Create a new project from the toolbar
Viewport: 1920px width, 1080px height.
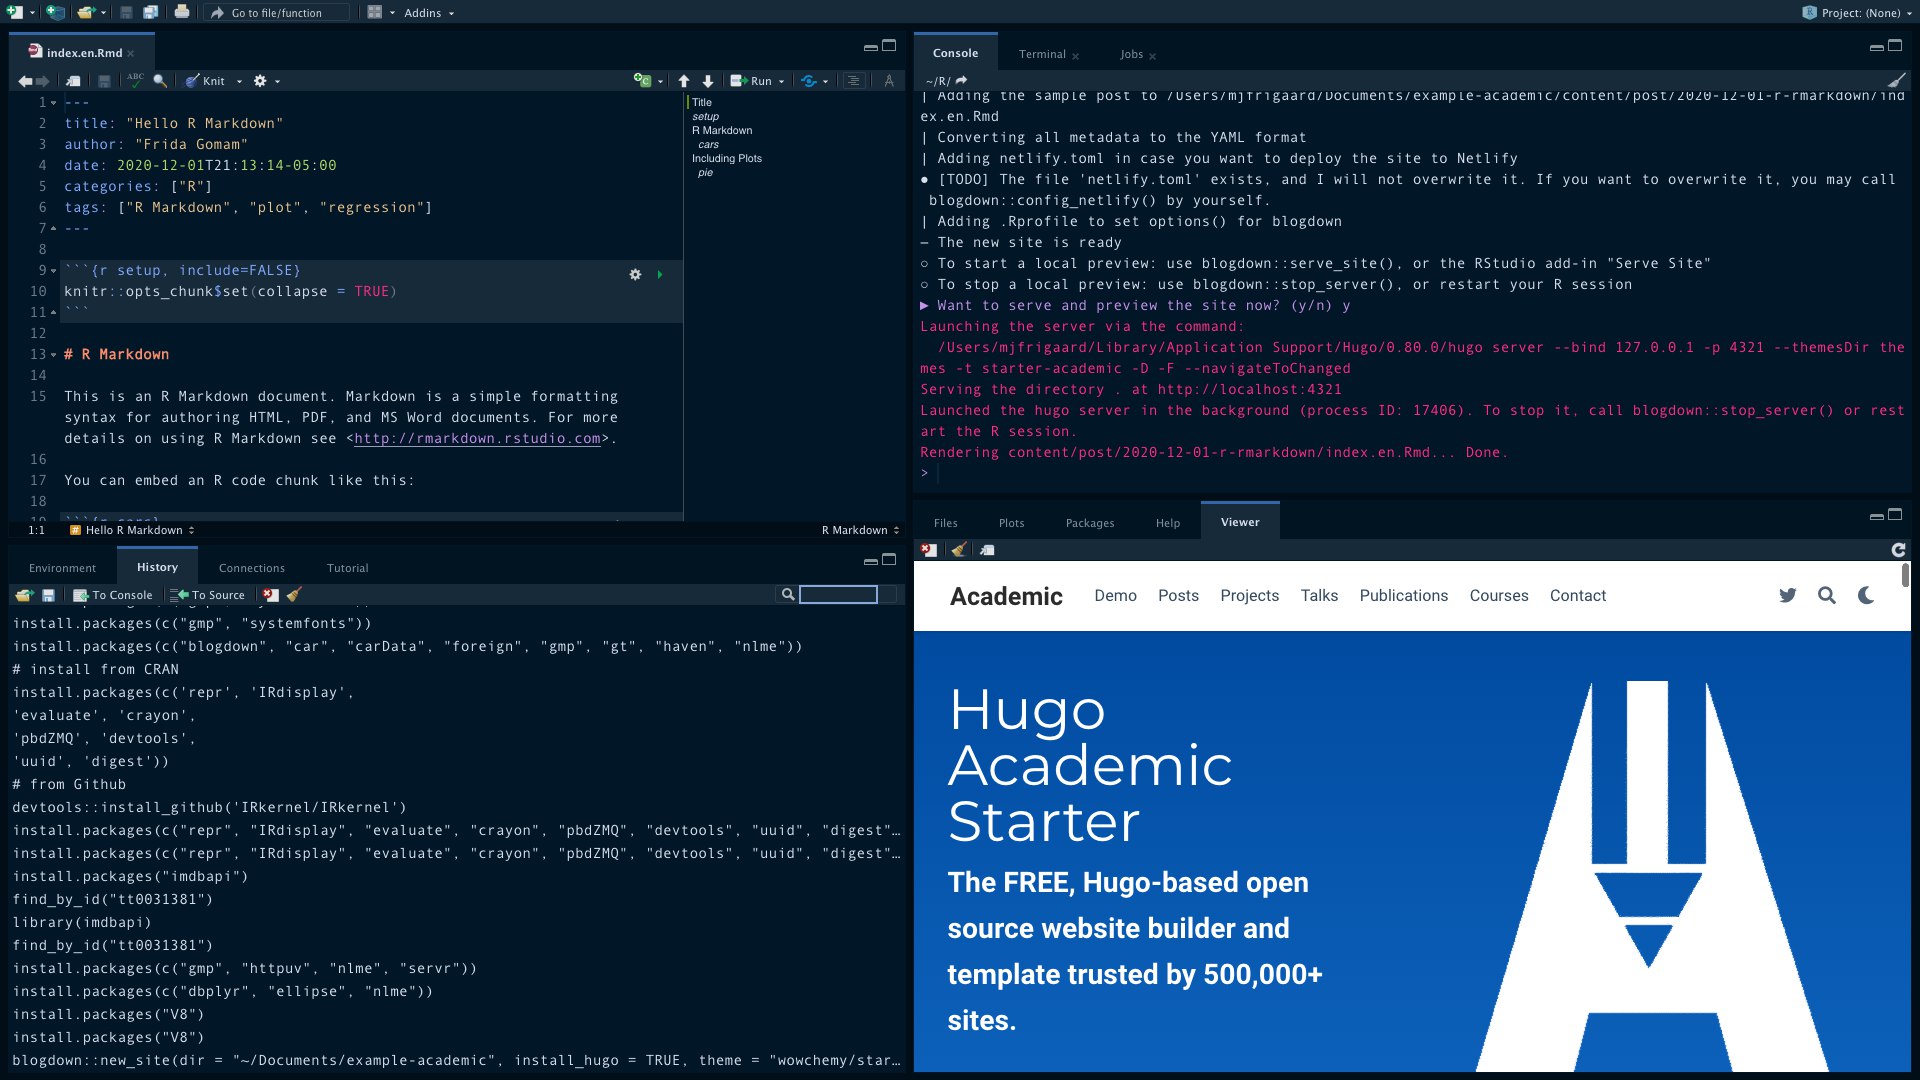(56, 13)
